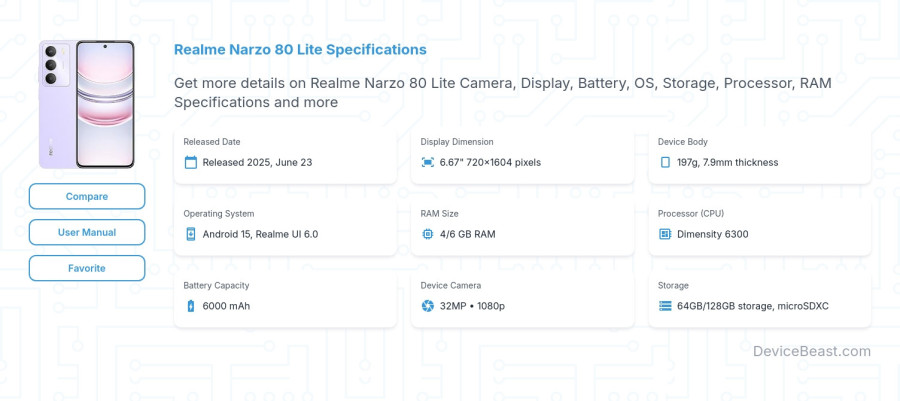Click the device body icon beside 197g

pyautogui.click(x=665, y=162)
